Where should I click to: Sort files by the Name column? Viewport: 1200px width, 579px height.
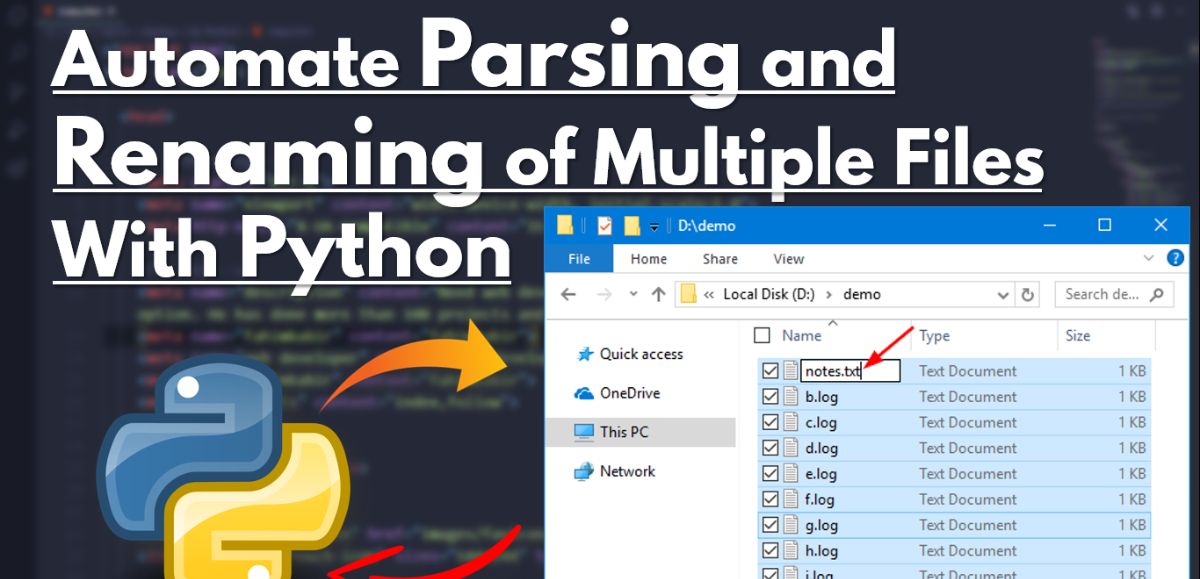click(x=802, y=336)
